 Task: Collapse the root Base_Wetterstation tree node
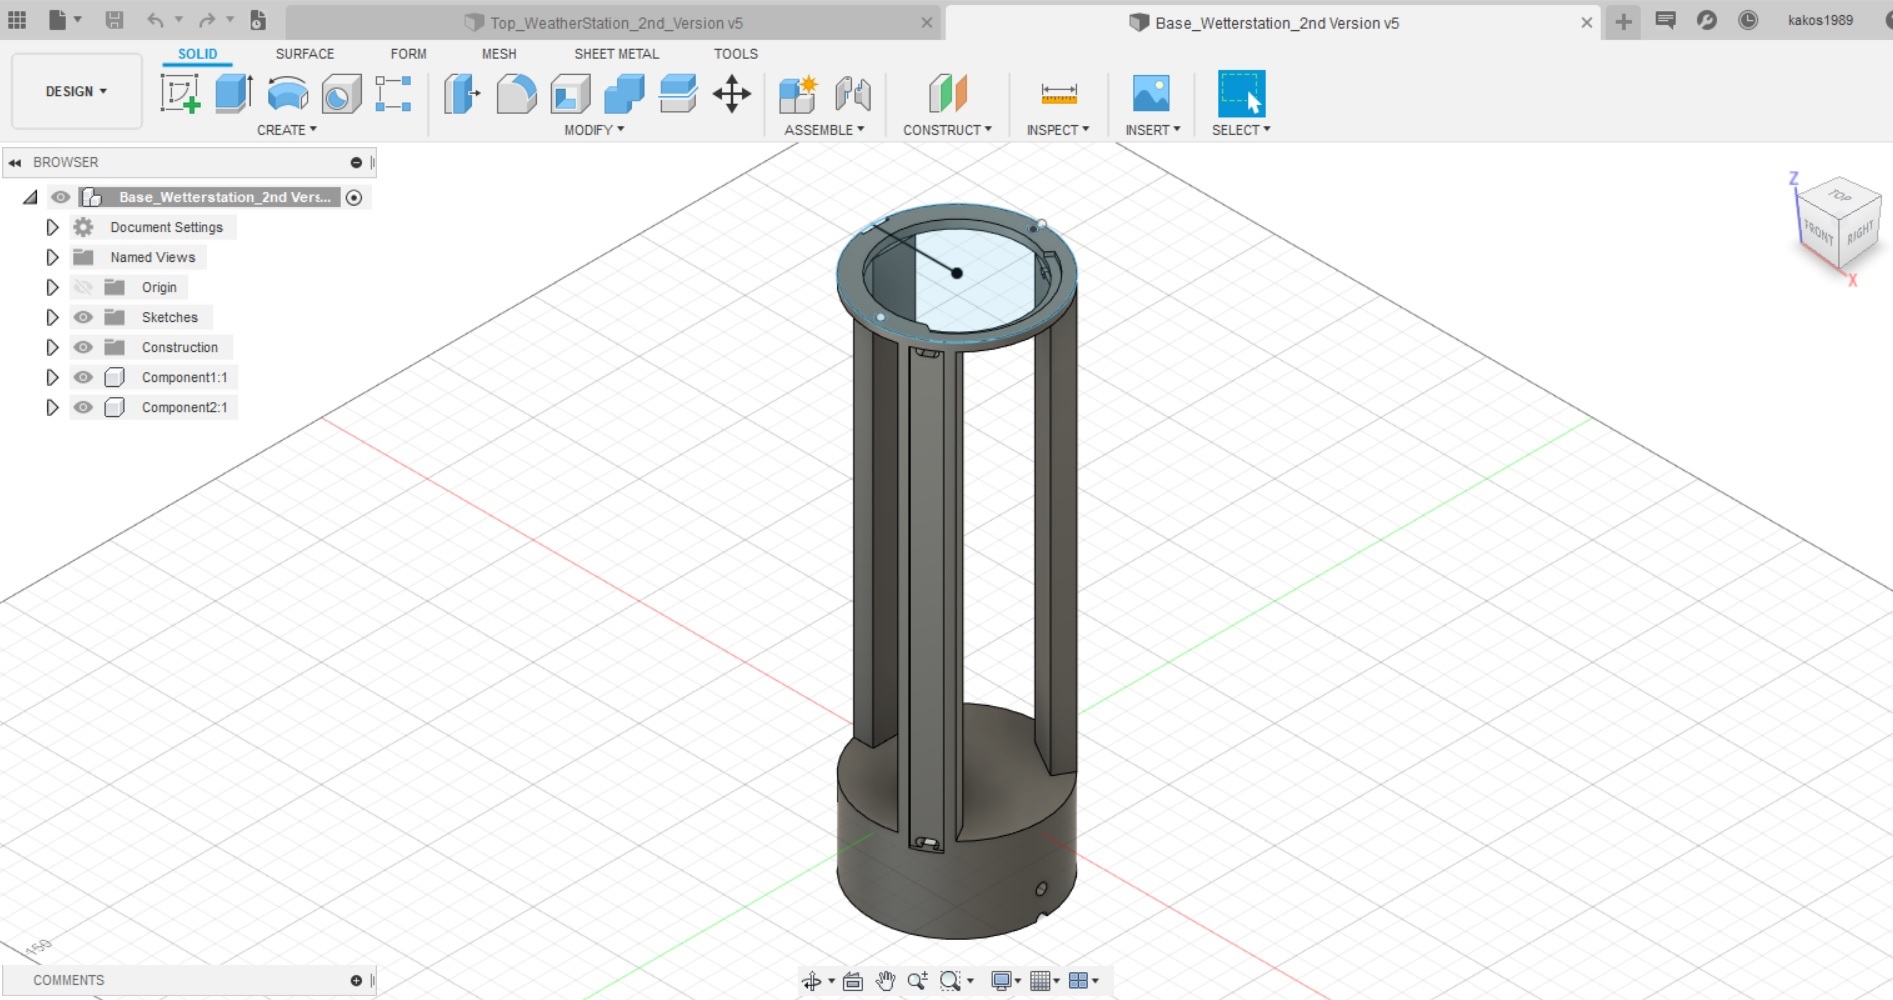click(x=31, y=198)
